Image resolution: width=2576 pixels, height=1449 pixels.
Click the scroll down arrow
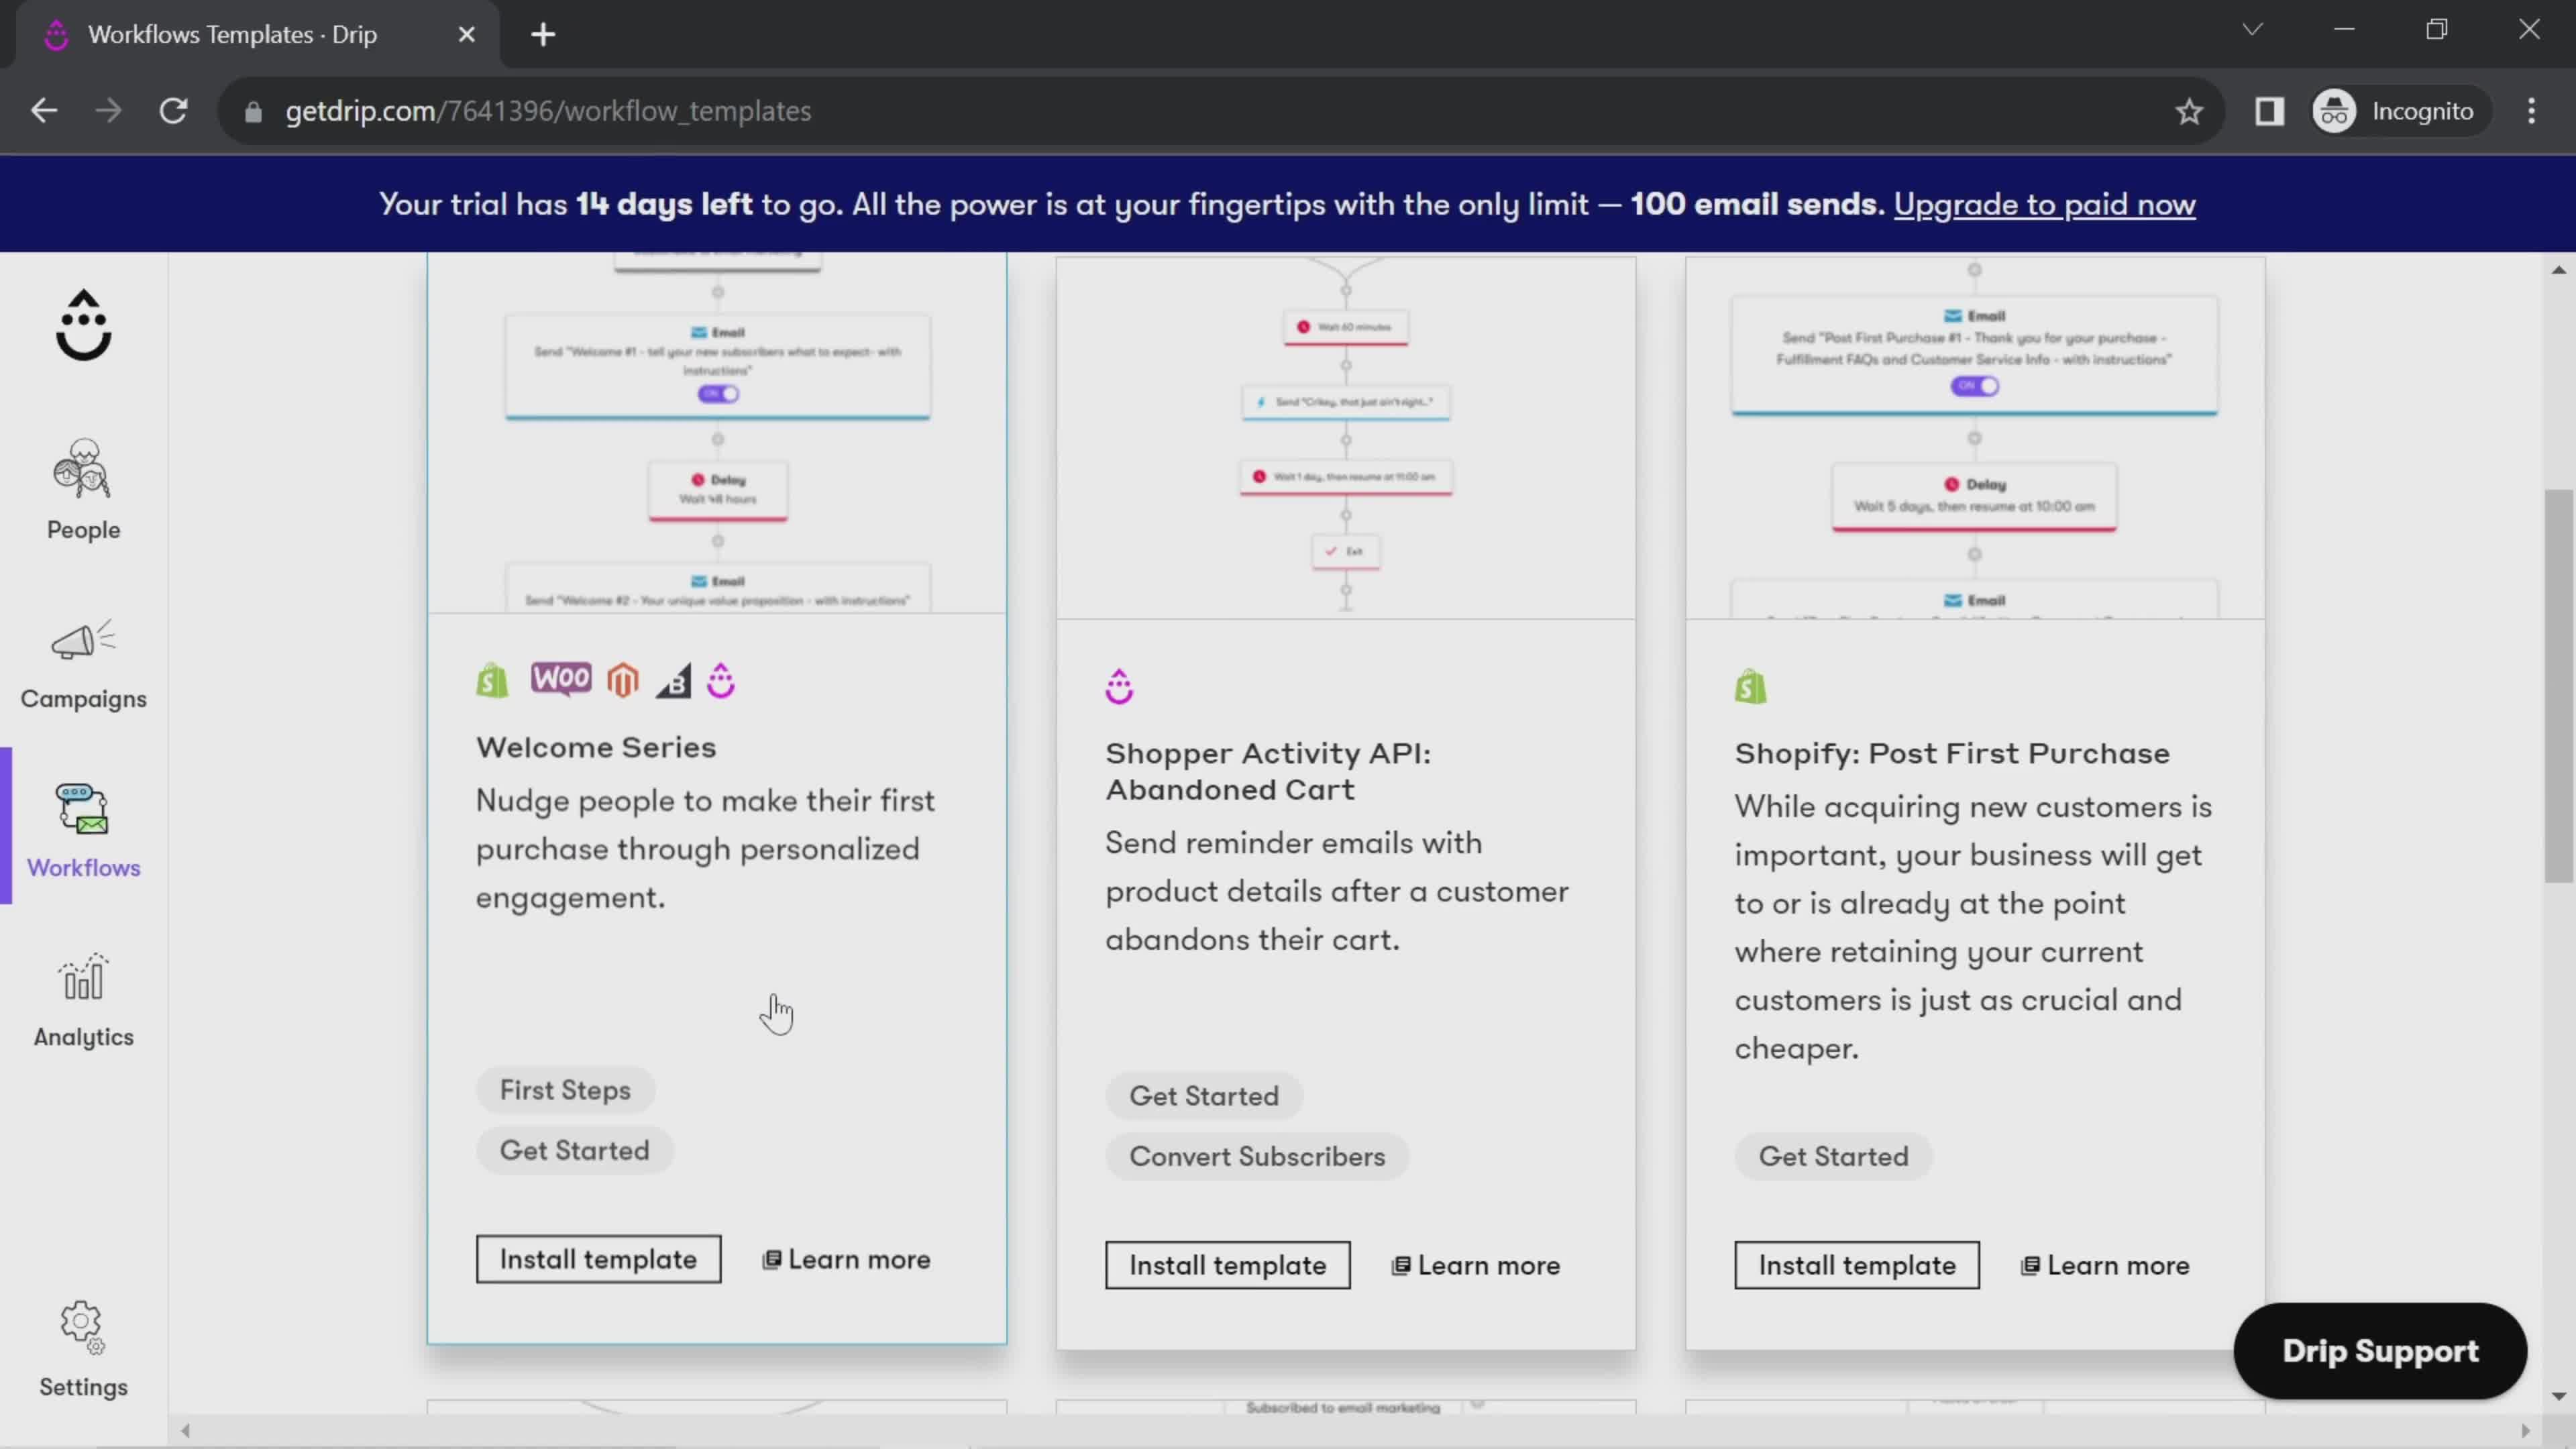(x=2558, y=1396)
